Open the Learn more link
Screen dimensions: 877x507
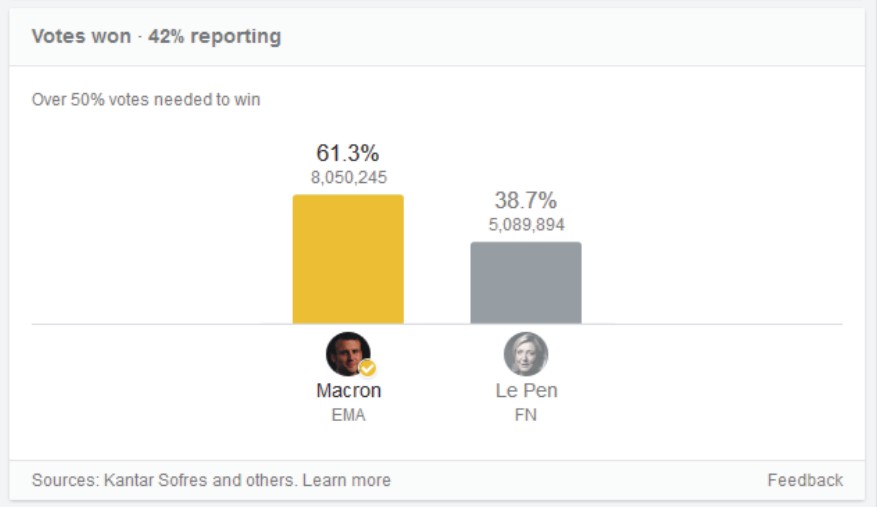pyautogui.click(x=346, y=480)
